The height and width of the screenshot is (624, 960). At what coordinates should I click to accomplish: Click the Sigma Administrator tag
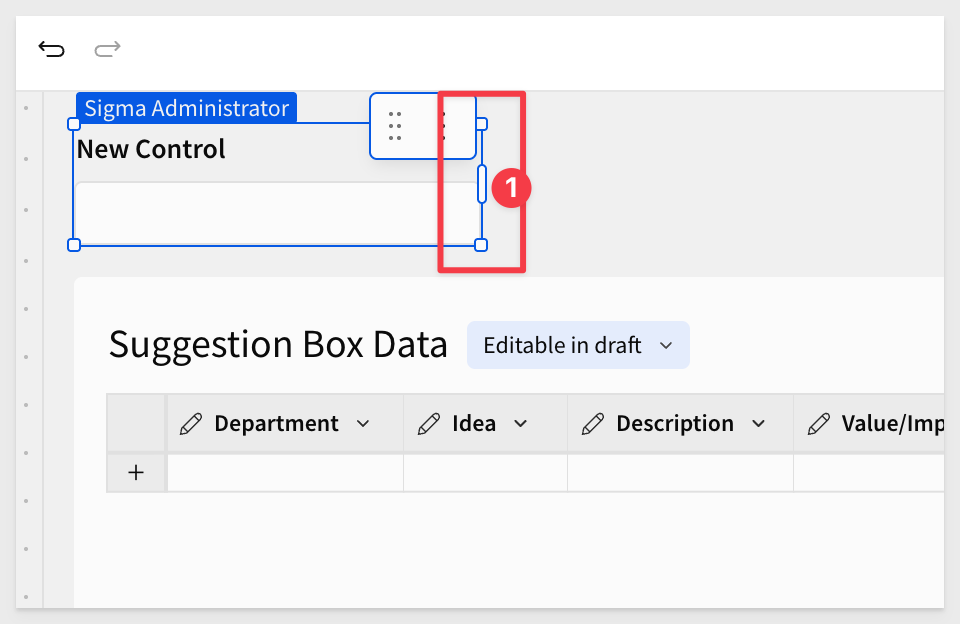point(187,108)
